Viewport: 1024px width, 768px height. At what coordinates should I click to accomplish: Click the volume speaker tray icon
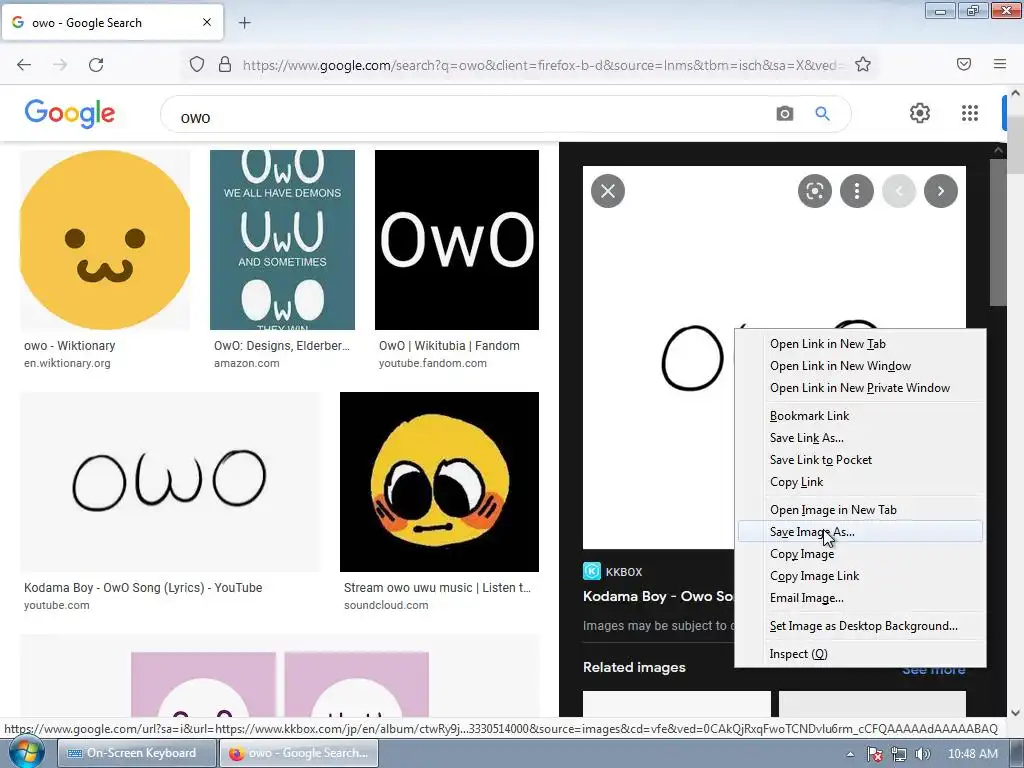pos(923,754)
